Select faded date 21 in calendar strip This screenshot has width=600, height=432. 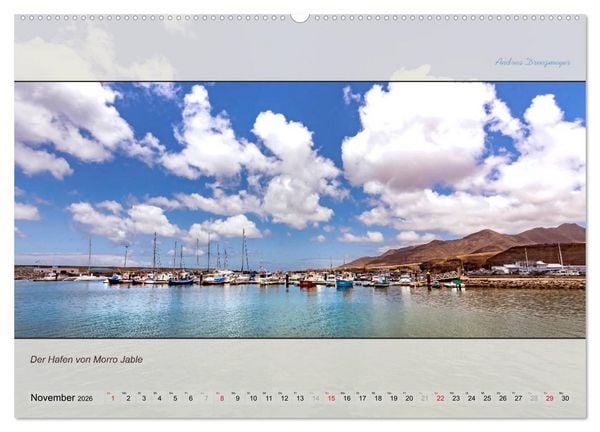pyautogui.click(x=425, y=398)
